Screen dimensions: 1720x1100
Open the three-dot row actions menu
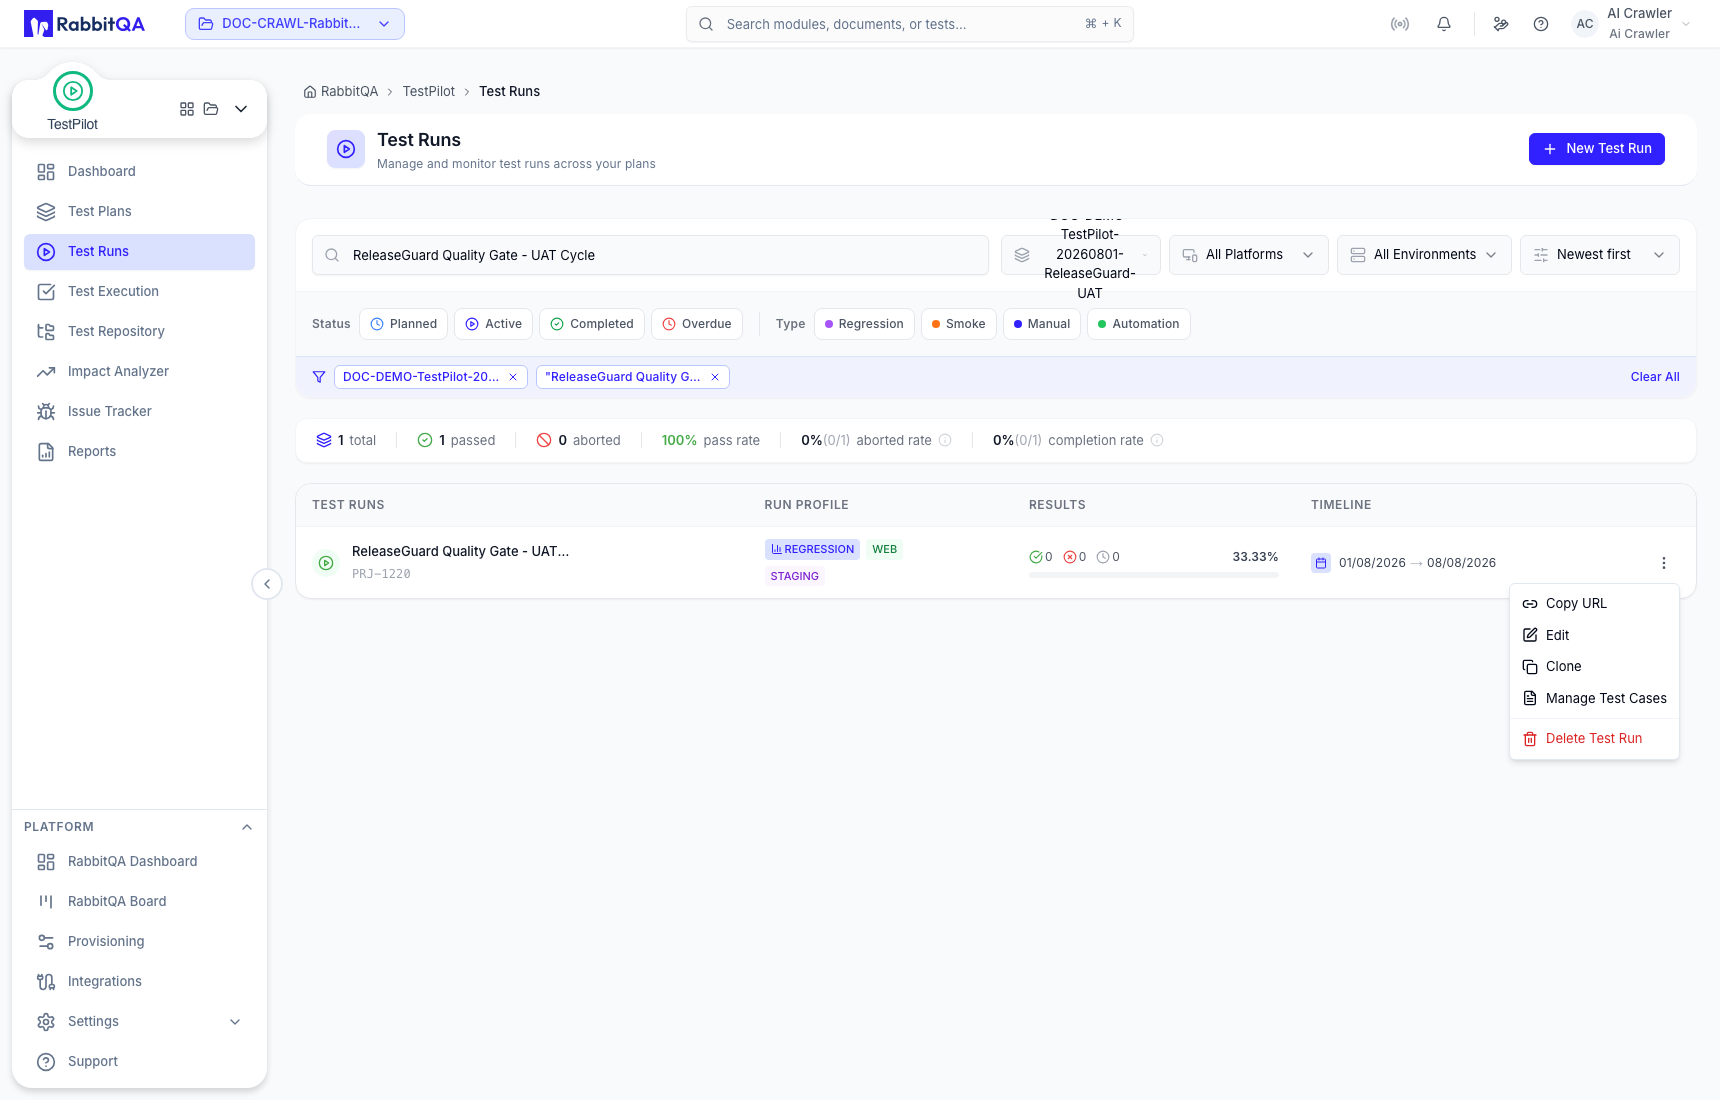coord(1664,563)
